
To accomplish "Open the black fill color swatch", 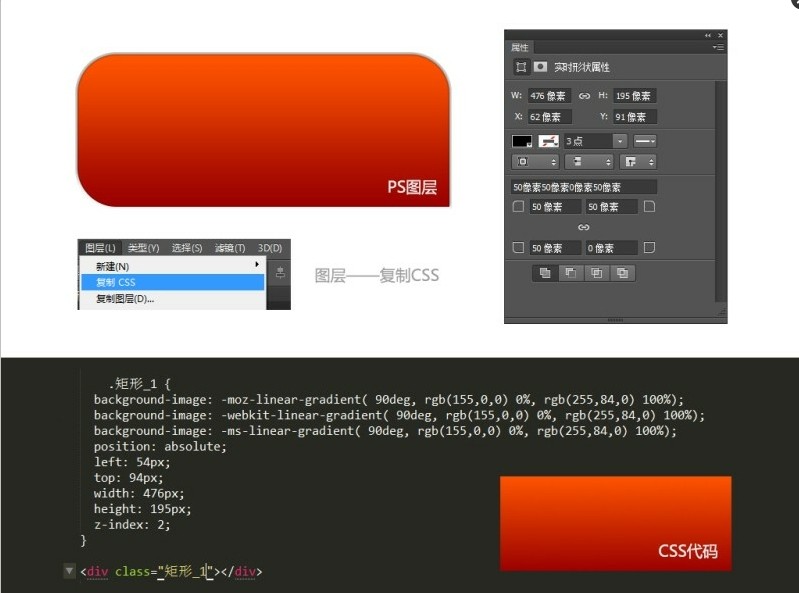I will (x=522, y=141).
